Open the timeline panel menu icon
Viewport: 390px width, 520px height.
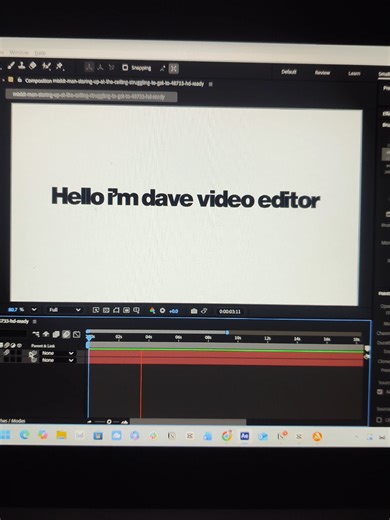pos(34,322)
